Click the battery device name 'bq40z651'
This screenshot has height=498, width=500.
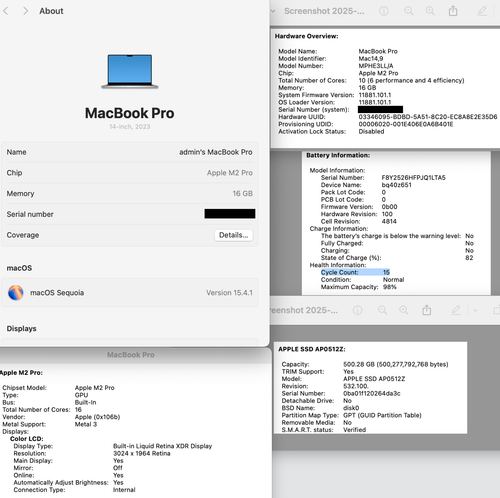click(397, 185)
